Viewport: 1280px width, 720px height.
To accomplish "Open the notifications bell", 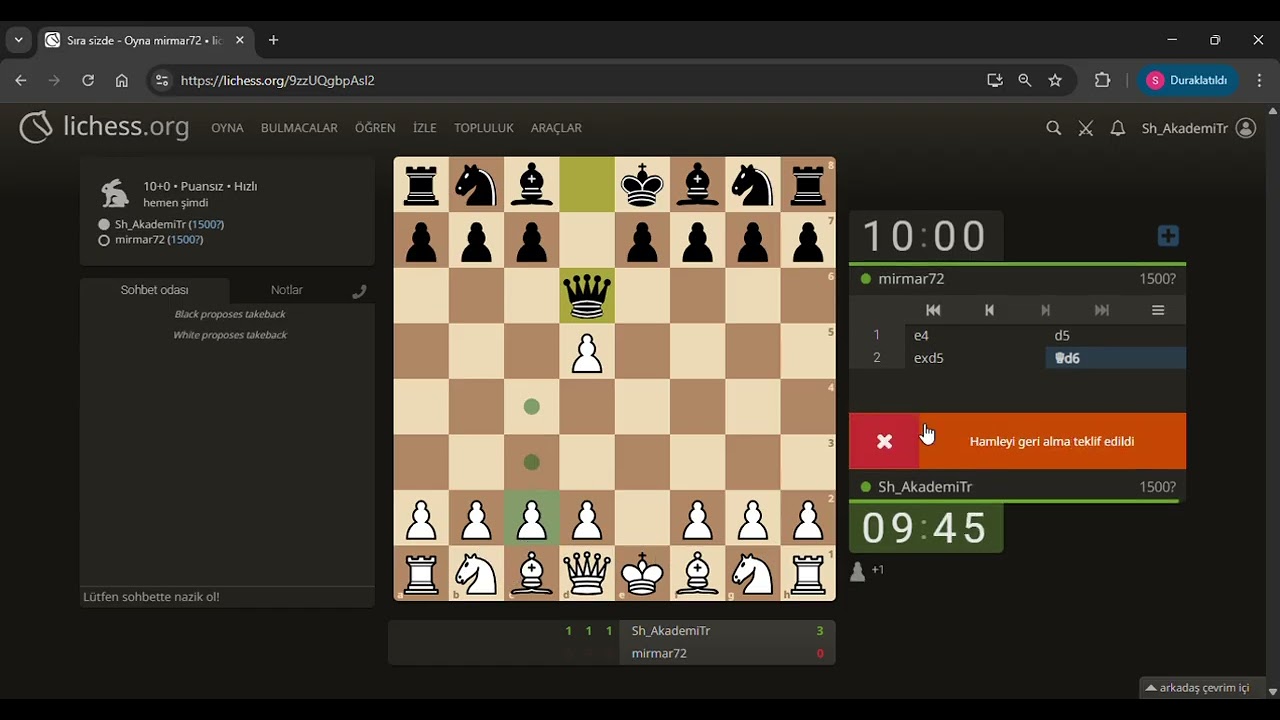I will pos(1118,128).
